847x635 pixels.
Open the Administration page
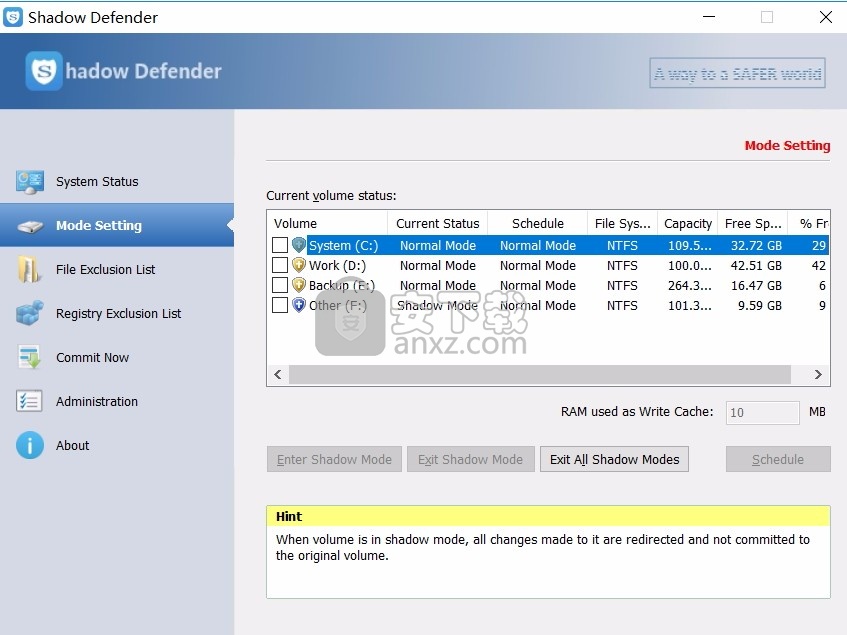(x=117, y=401)
